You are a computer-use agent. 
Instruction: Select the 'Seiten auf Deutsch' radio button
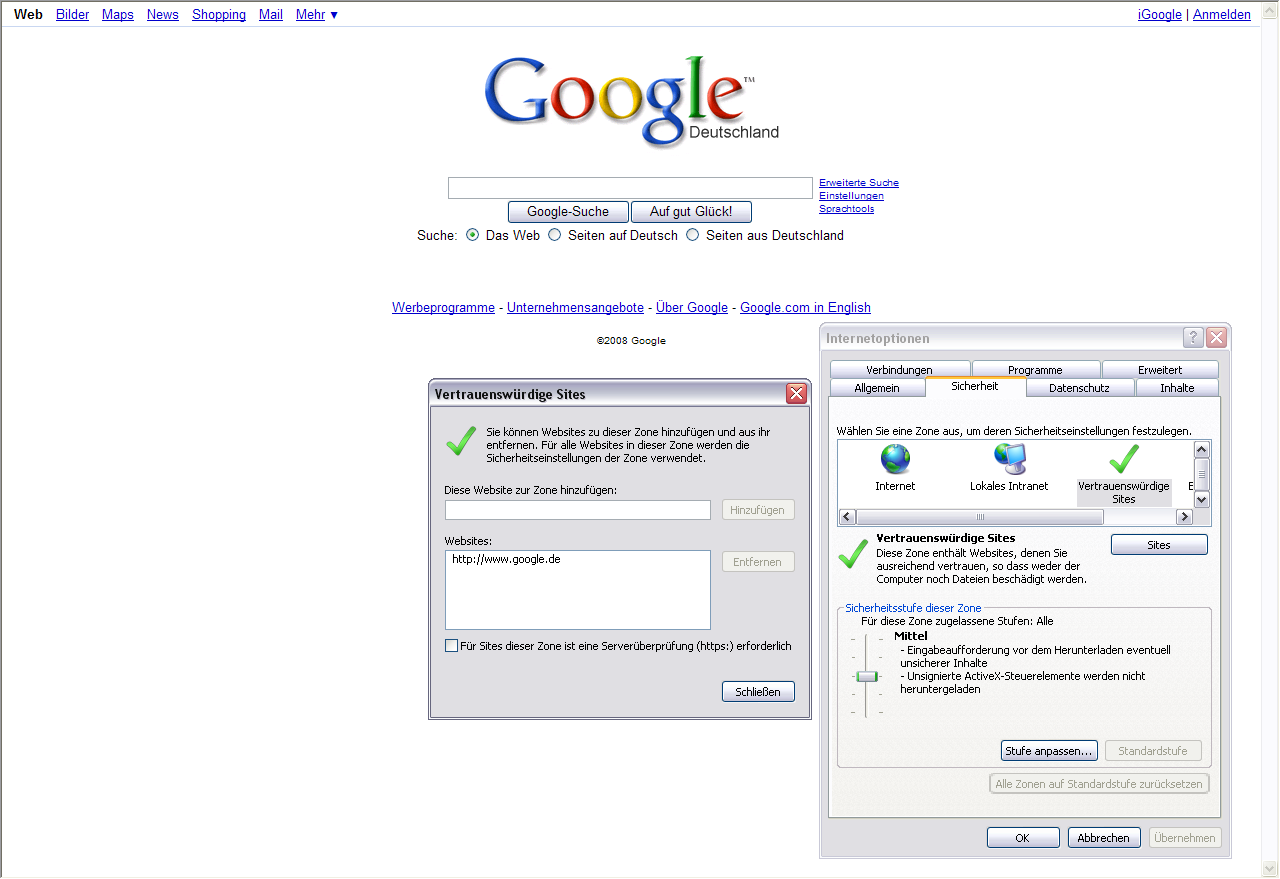coord(555,235)
